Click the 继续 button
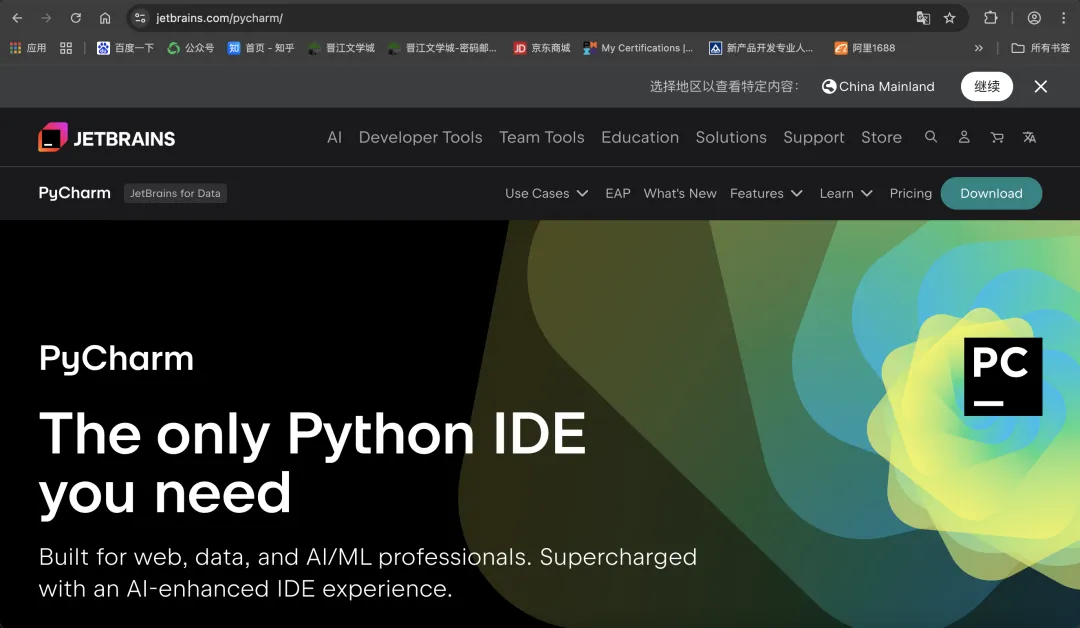Viewport: 1080px width, 628px height. click(x=986, y=86)
